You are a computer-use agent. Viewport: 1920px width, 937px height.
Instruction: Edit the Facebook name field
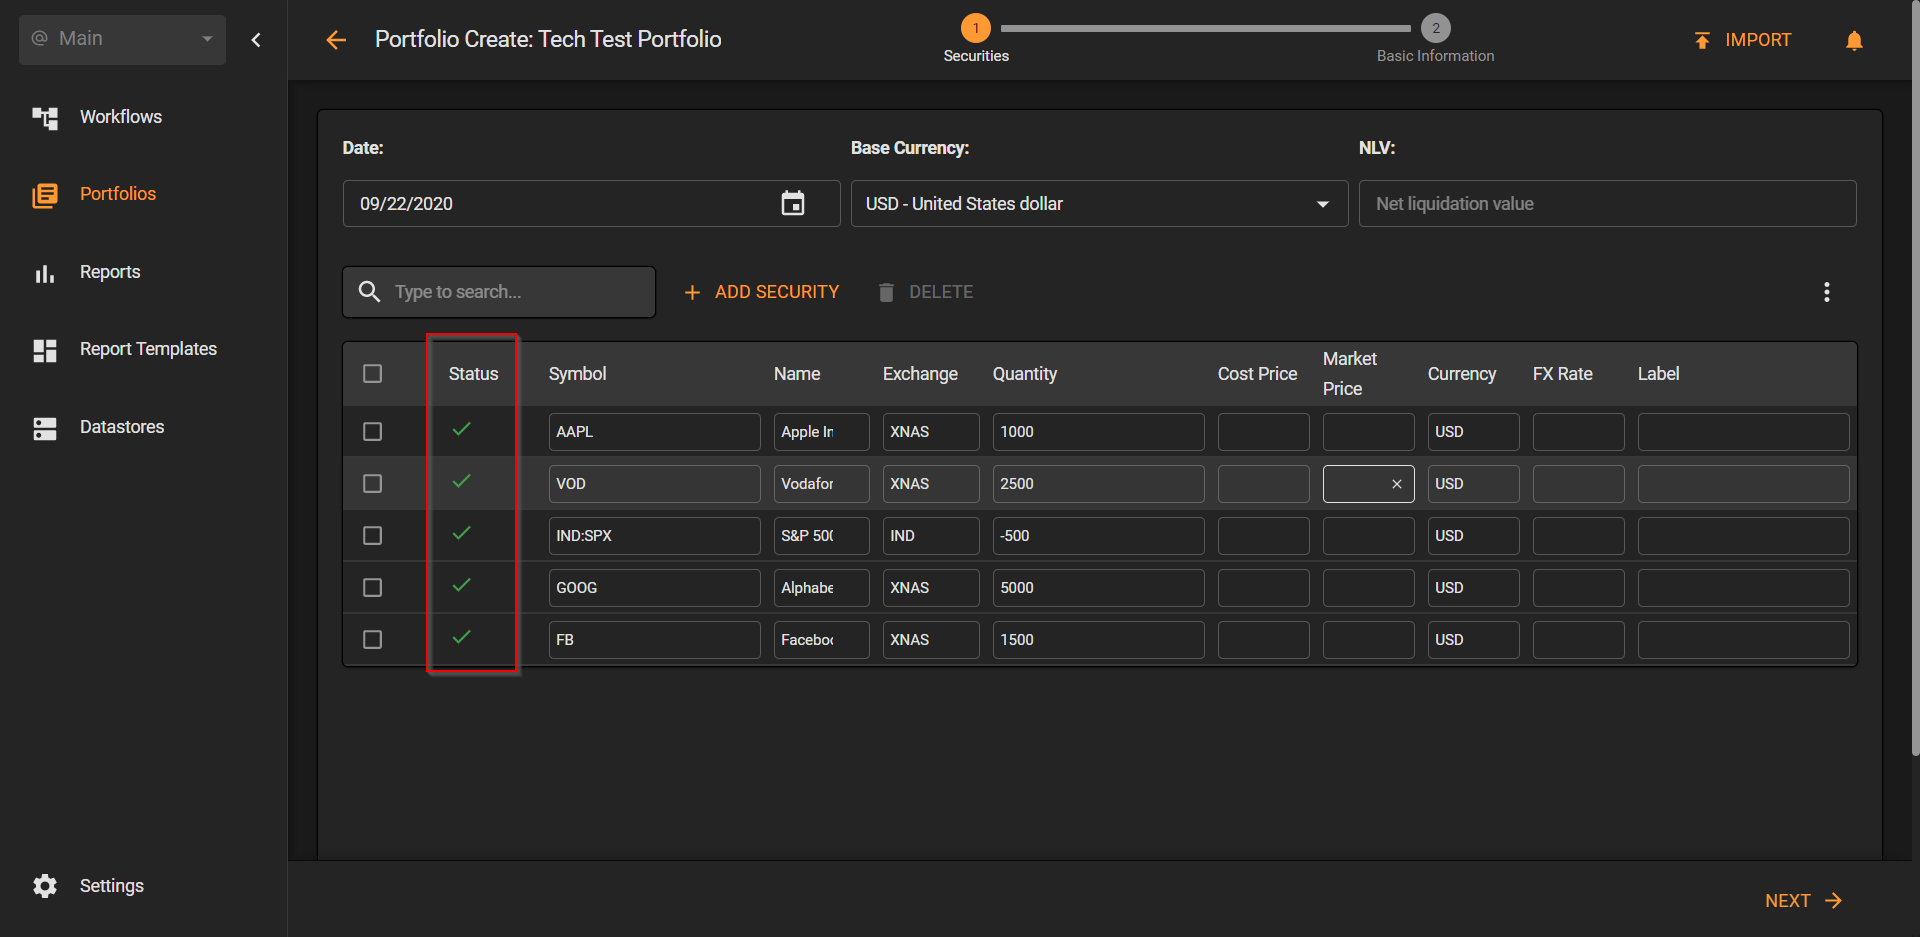(821, 640)
